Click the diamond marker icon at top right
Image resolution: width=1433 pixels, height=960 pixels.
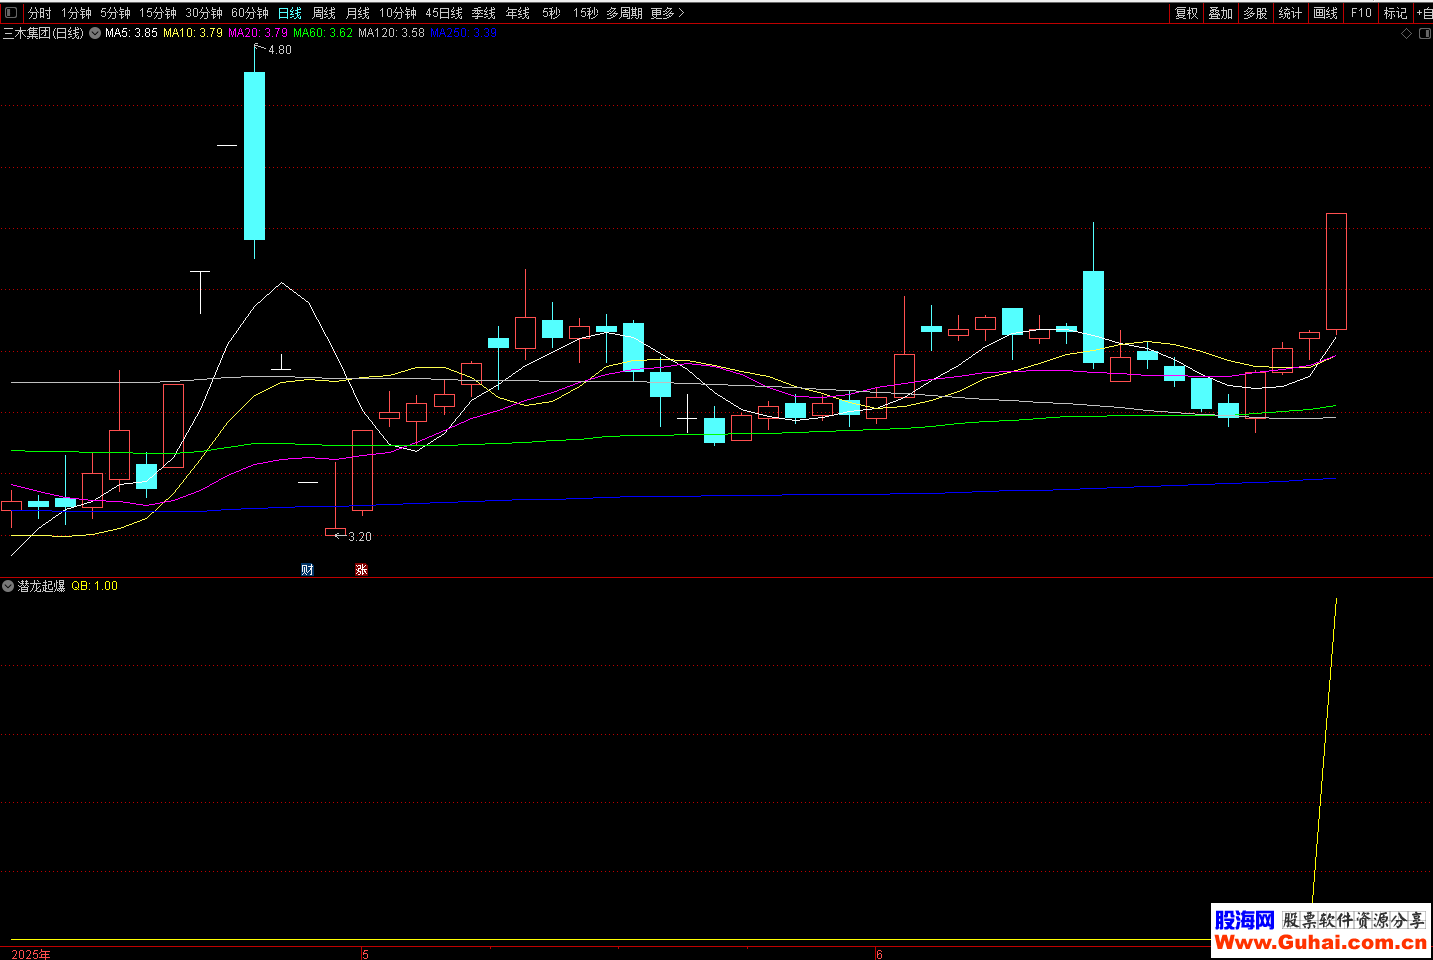[x=1407, y=33]
